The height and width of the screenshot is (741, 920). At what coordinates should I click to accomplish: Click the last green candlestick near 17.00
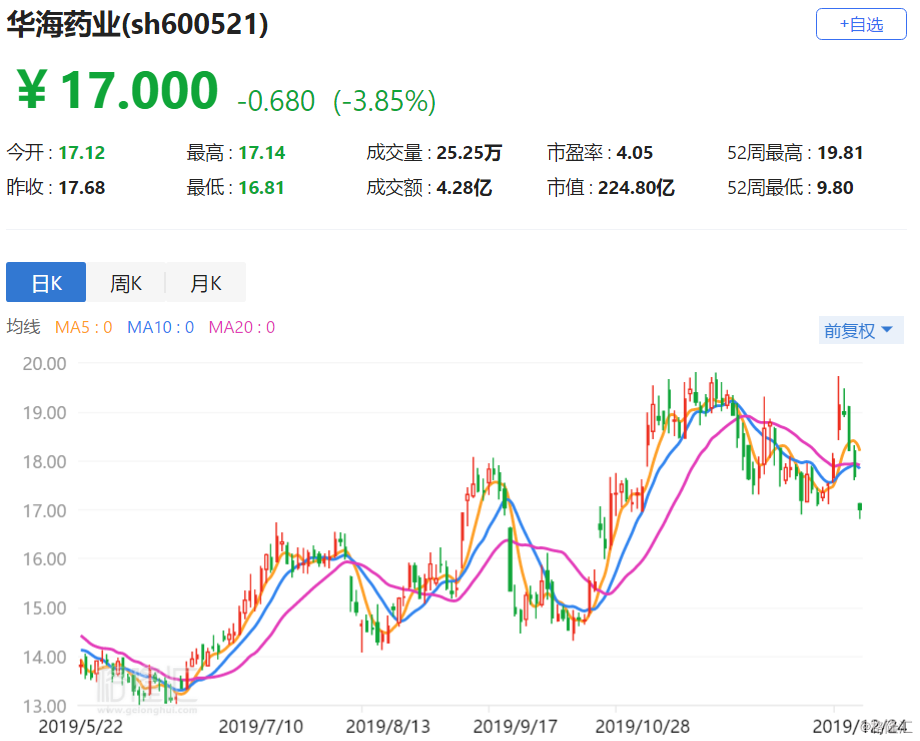tap(860, 509)
